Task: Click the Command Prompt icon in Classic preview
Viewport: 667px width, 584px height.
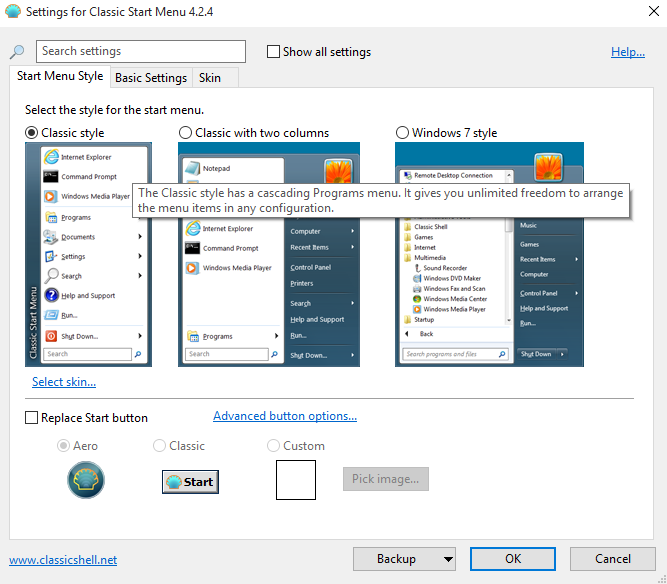Action: pyautogui.click(x=51, y=177)
